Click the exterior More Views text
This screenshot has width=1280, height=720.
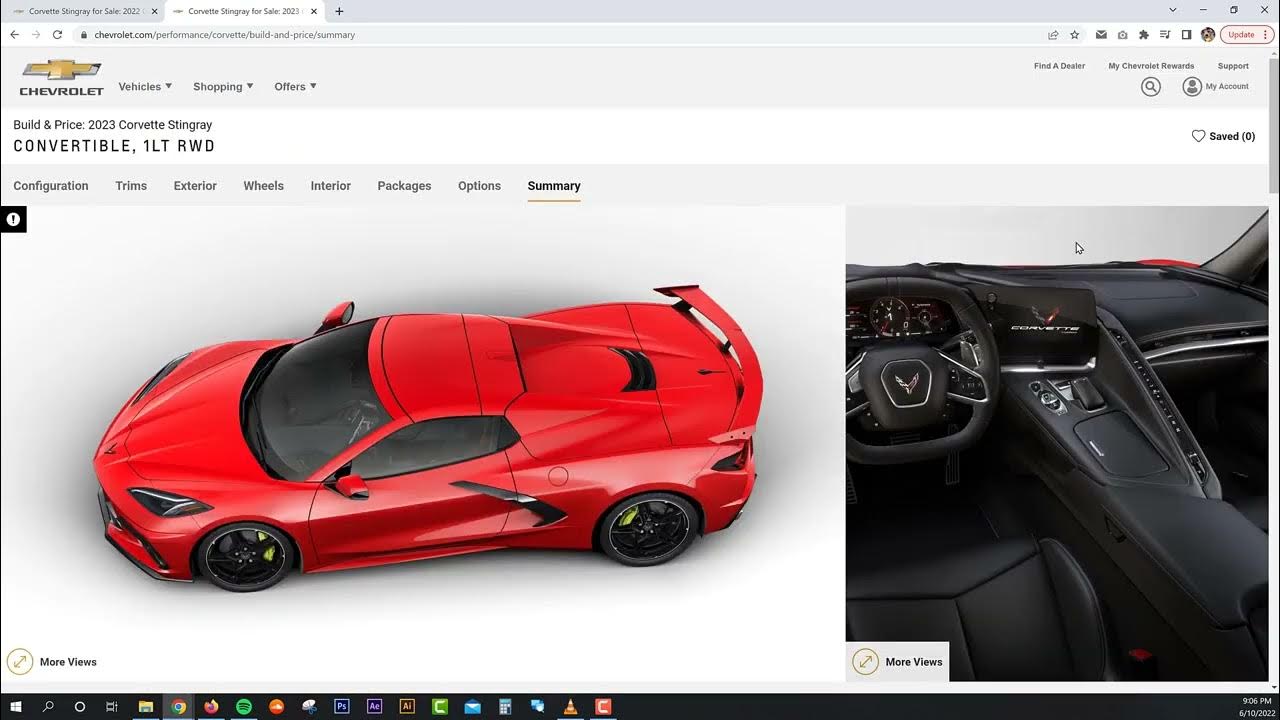[68, 662]
